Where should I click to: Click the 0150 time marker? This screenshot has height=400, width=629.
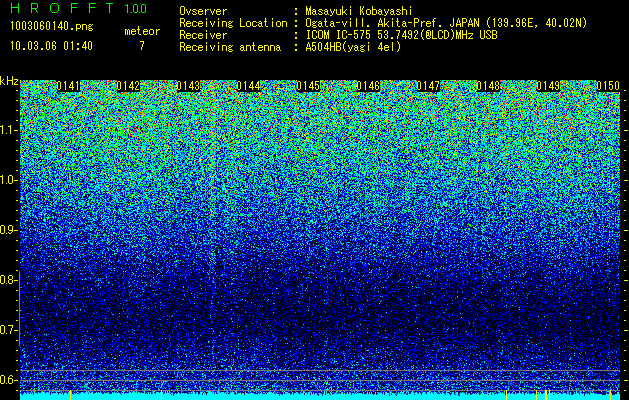608,86
